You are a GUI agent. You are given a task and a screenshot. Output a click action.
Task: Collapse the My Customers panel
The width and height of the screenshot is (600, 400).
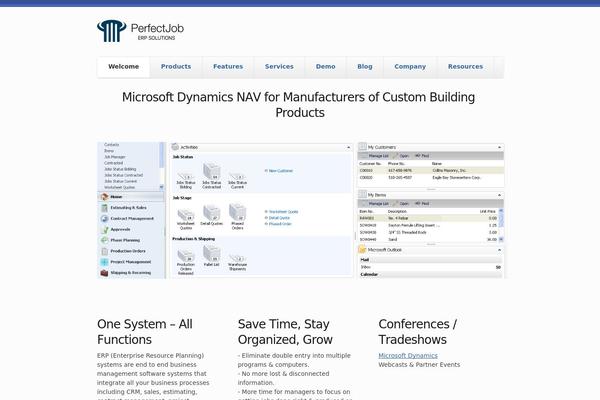tap(499, 147)
